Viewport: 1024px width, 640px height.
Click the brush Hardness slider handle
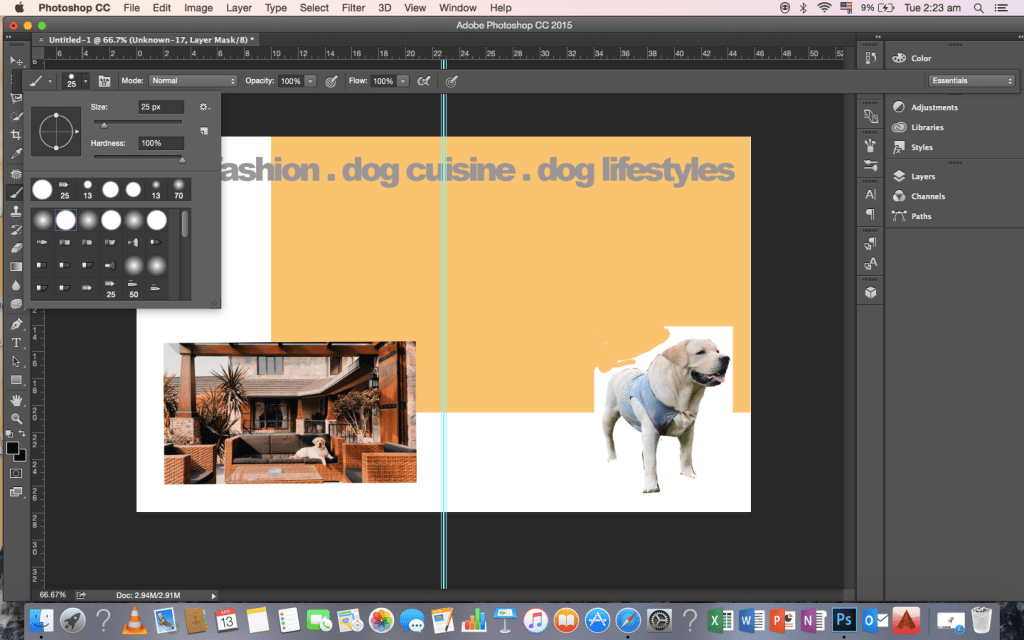coord(182,158)
